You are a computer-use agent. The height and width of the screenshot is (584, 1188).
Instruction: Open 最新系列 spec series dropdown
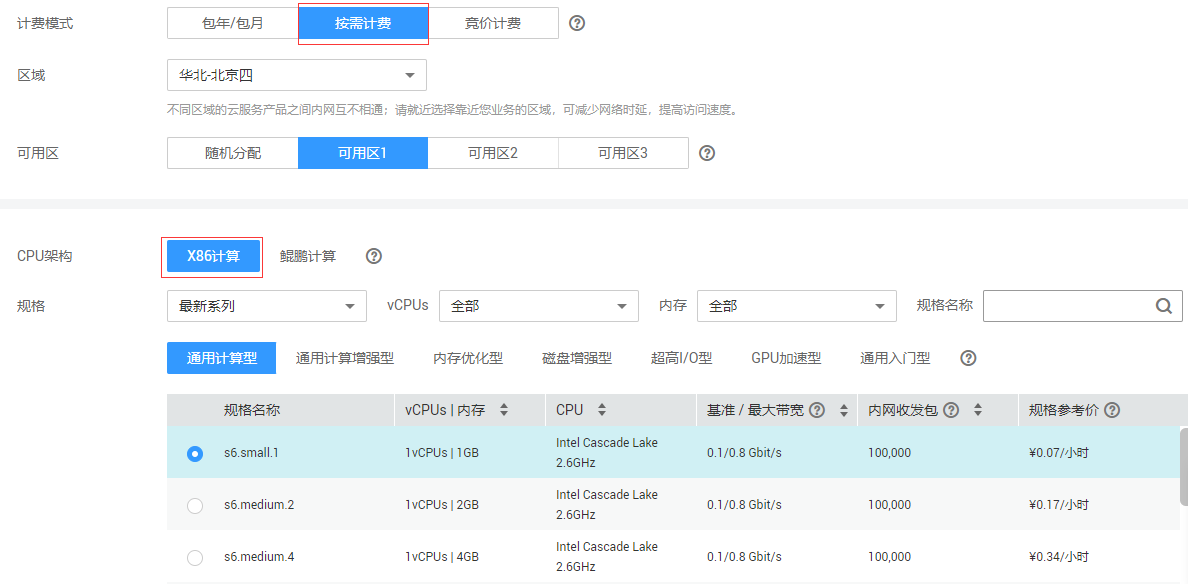tap(267, 306)
